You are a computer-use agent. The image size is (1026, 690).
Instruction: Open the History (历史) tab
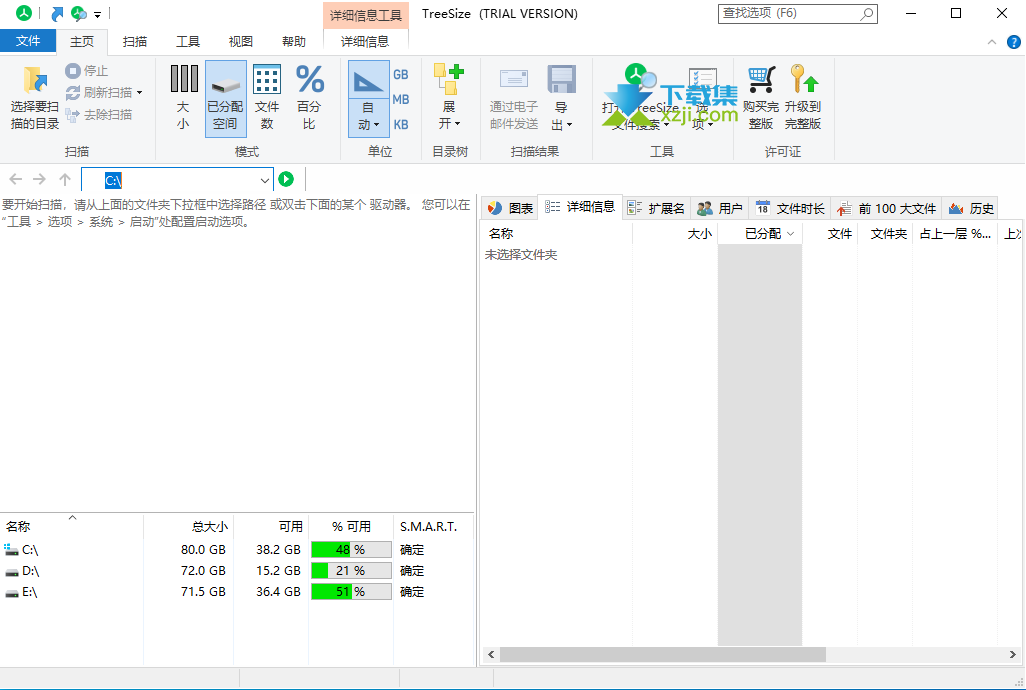[x=971, y=208]
